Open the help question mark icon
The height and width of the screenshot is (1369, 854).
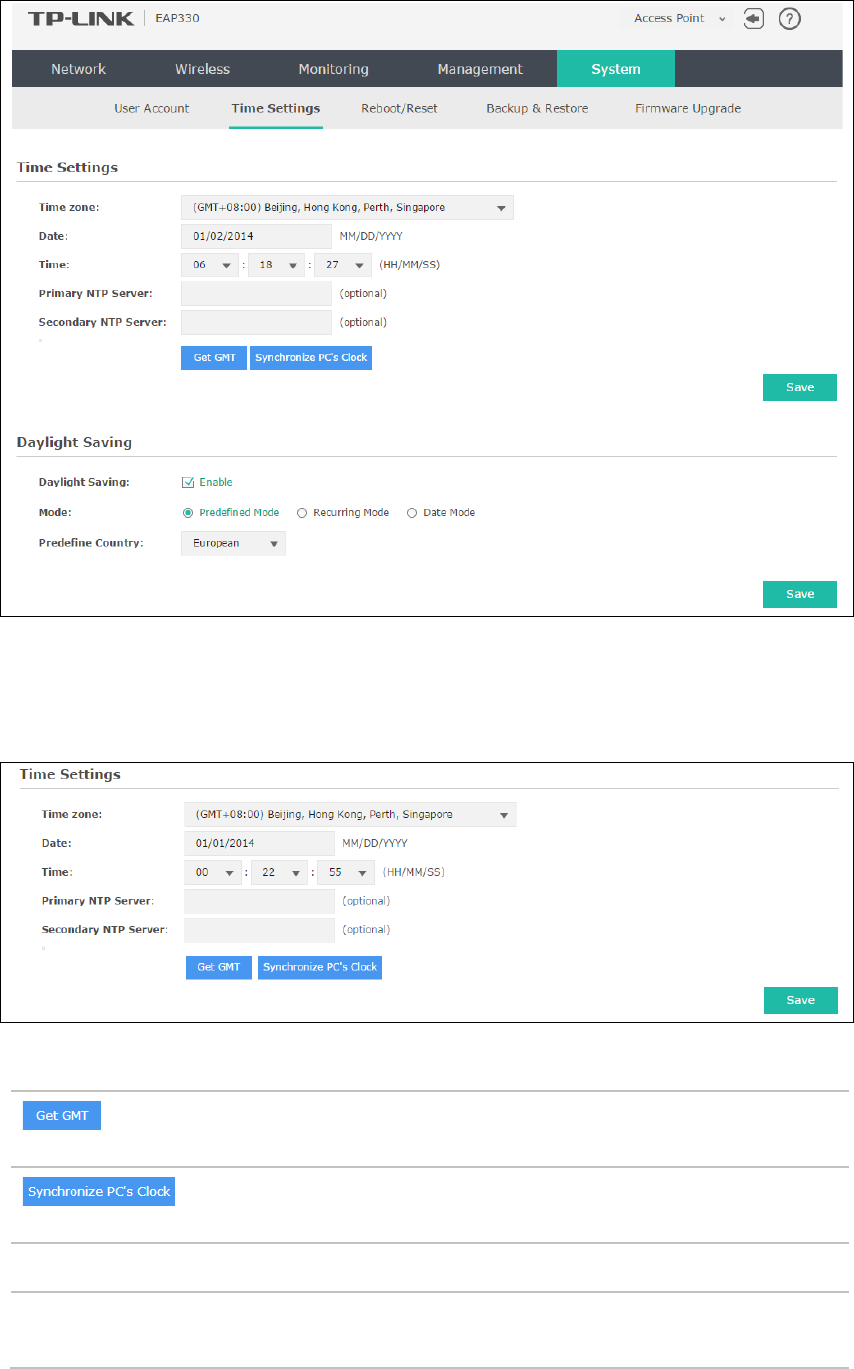point(789,19)
